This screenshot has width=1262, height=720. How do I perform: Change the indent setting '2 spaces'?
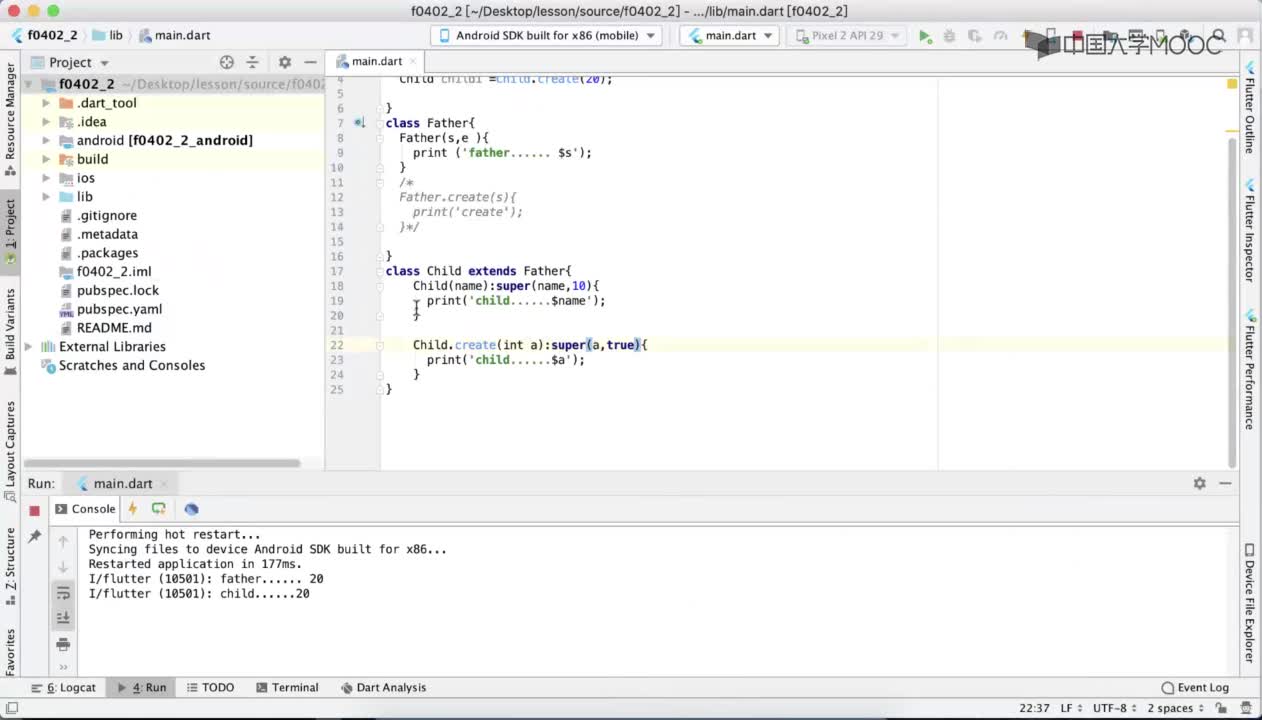pyautogui.click(x=1174, y=708)
